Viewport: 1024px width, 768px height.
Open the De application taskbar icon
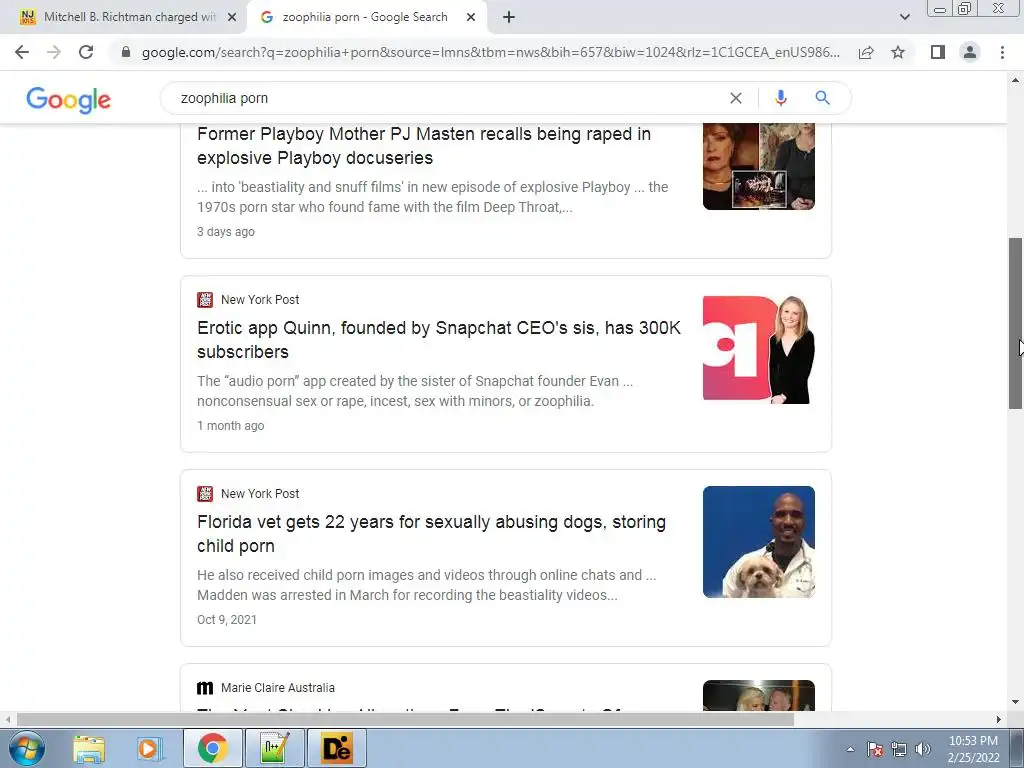click(337, 749)
